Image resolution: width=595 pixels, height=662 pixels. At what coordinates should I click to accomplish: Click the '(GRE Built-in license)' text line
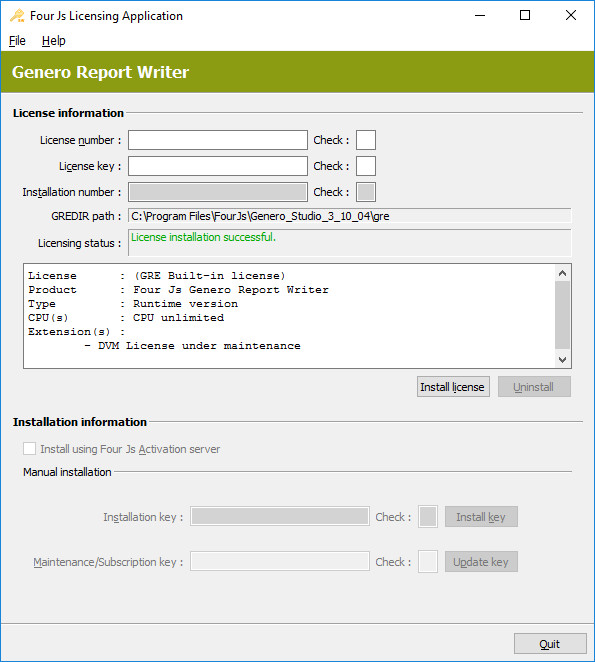point(209,276)
